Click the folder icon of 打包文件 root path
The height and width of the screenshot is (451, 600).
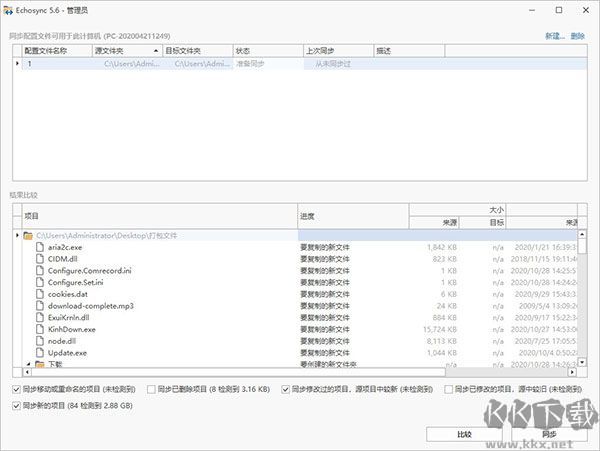(28, 236)
